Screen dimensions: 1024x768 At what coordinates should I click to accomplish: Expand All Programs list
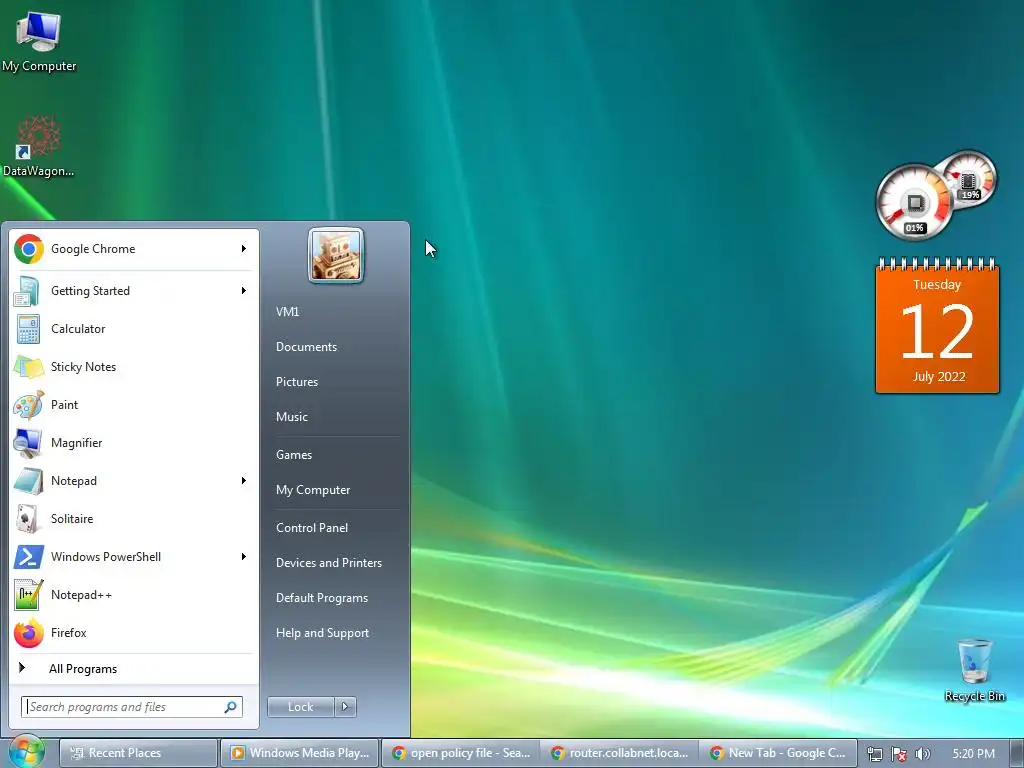pyautogui.click(x=134, y=669)
